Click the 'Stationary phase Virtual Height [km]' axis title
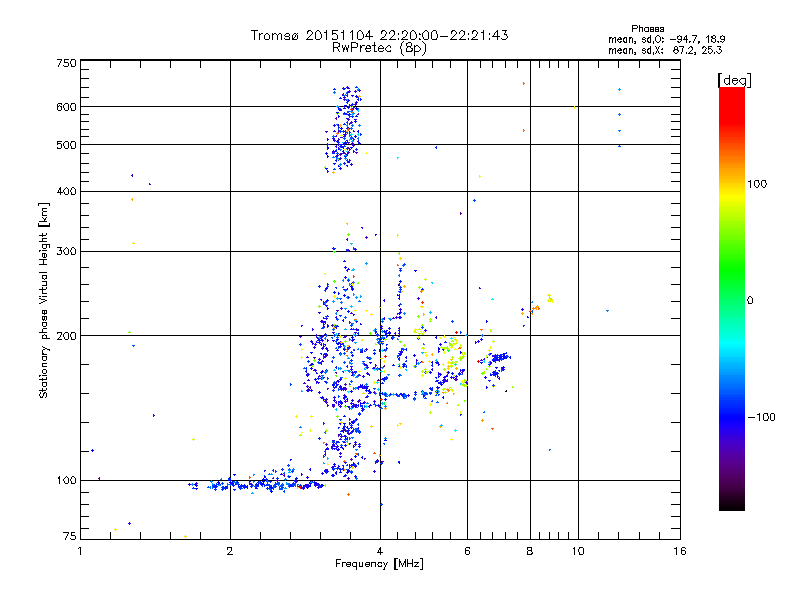800x600 pixels. coord(44,300)
